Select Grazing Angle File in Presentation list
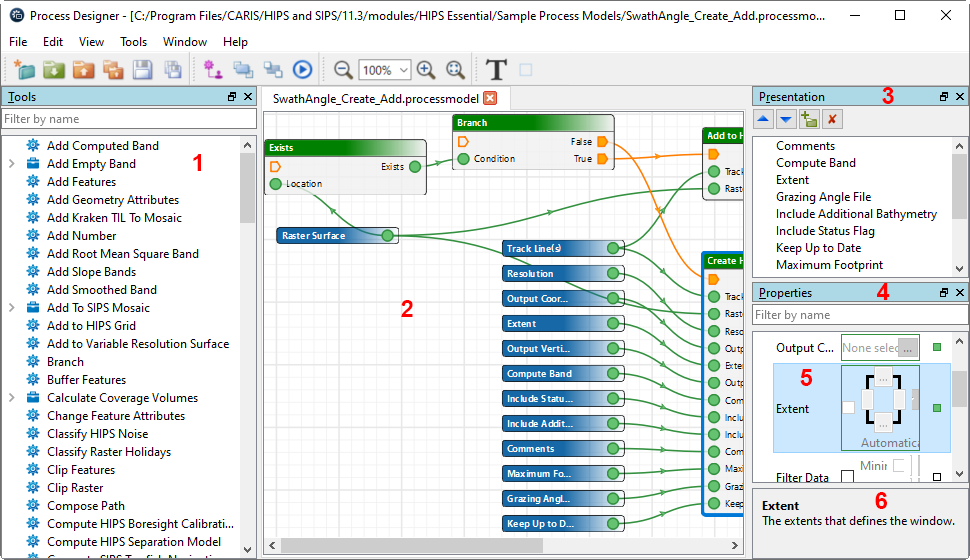Viewport: 970px width, 560px height. coord(823,197)
